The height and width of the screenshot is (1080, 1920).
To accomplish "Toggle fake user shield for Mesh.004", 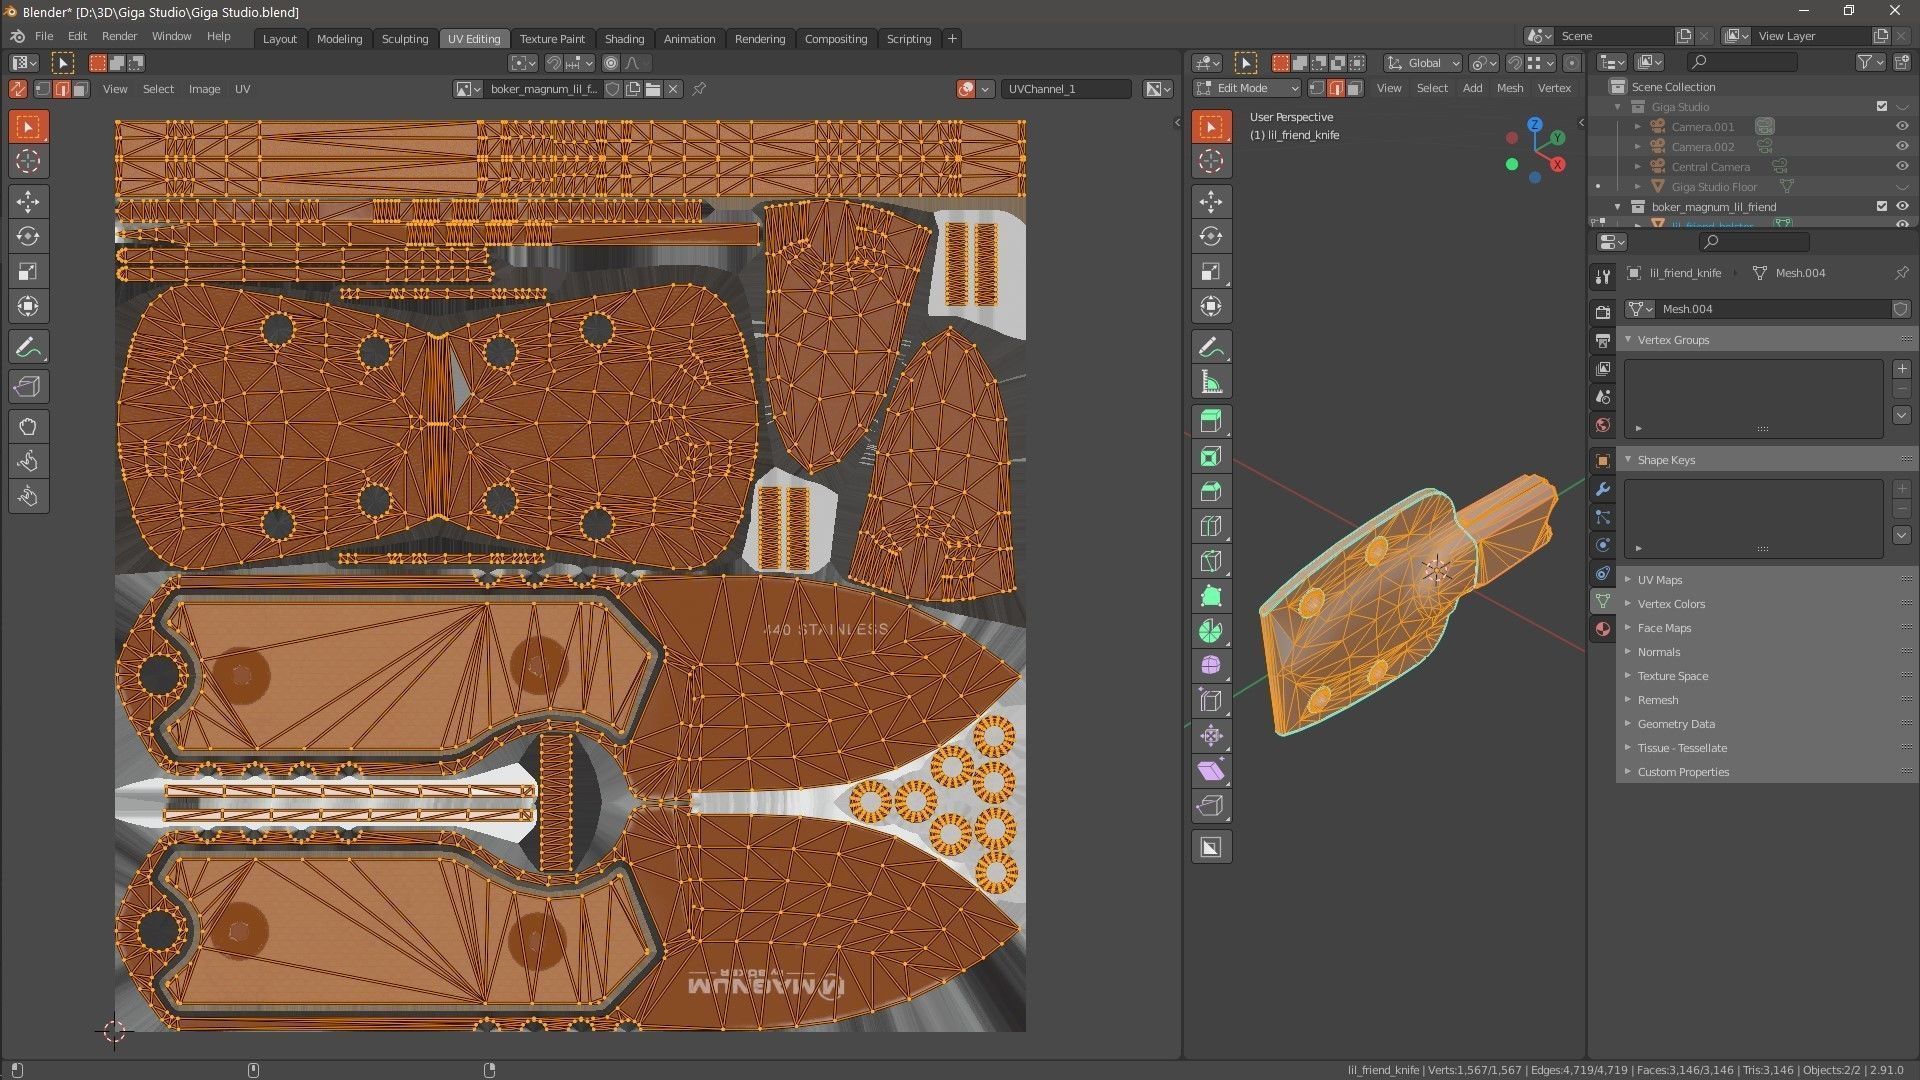I will (x=1900, y=309).
